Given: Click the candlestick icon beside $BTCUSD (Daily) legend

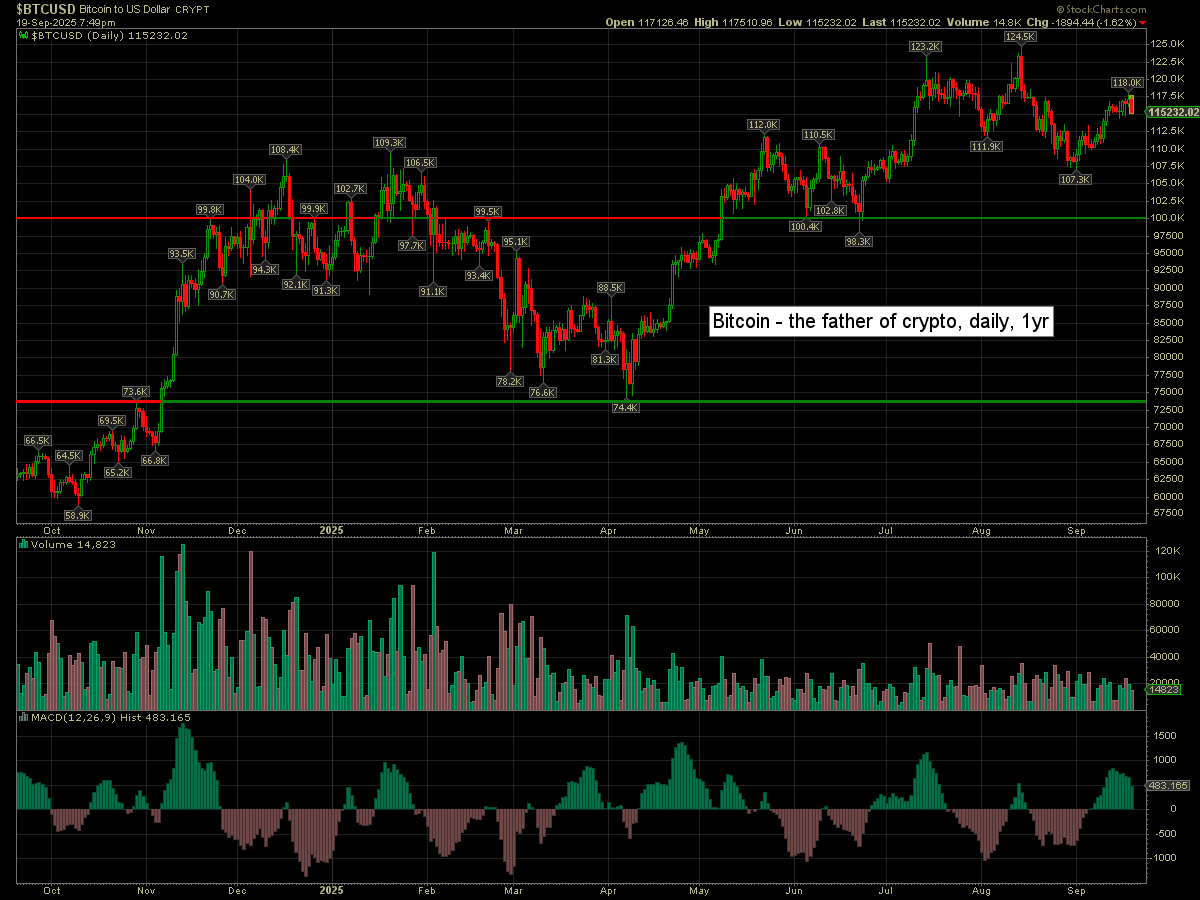Looking at the screenshot, I should pos(25,35).
